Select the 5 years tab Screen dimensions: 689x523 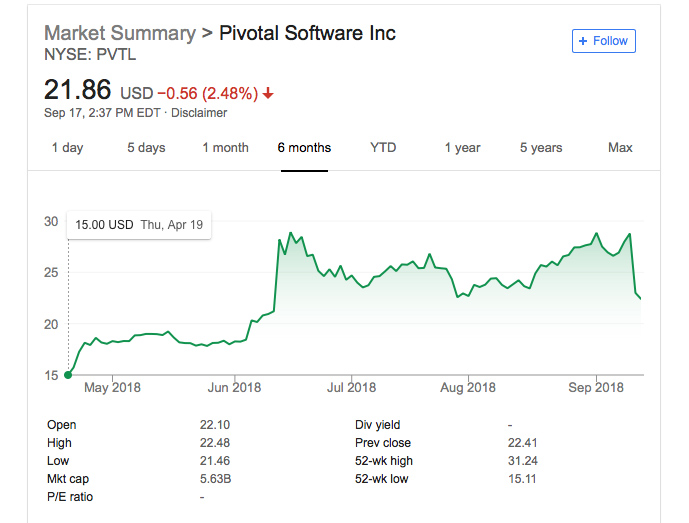(x=541, y=148)
